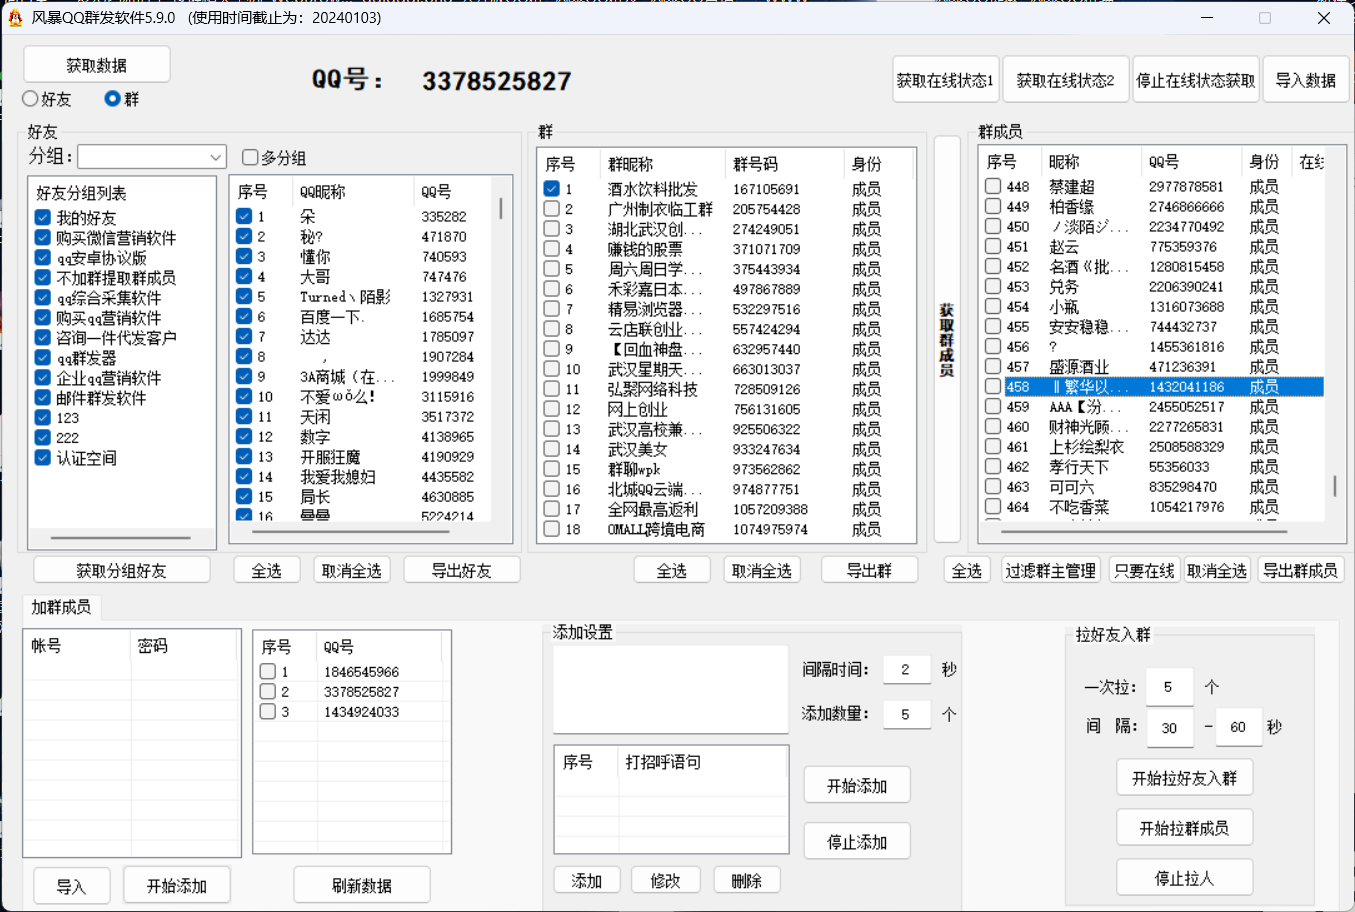Click the 群昵称 column header
Image resolution: width=1355 pixels, height=912 pixels.
pyautogui.click(x=662, y=164)
